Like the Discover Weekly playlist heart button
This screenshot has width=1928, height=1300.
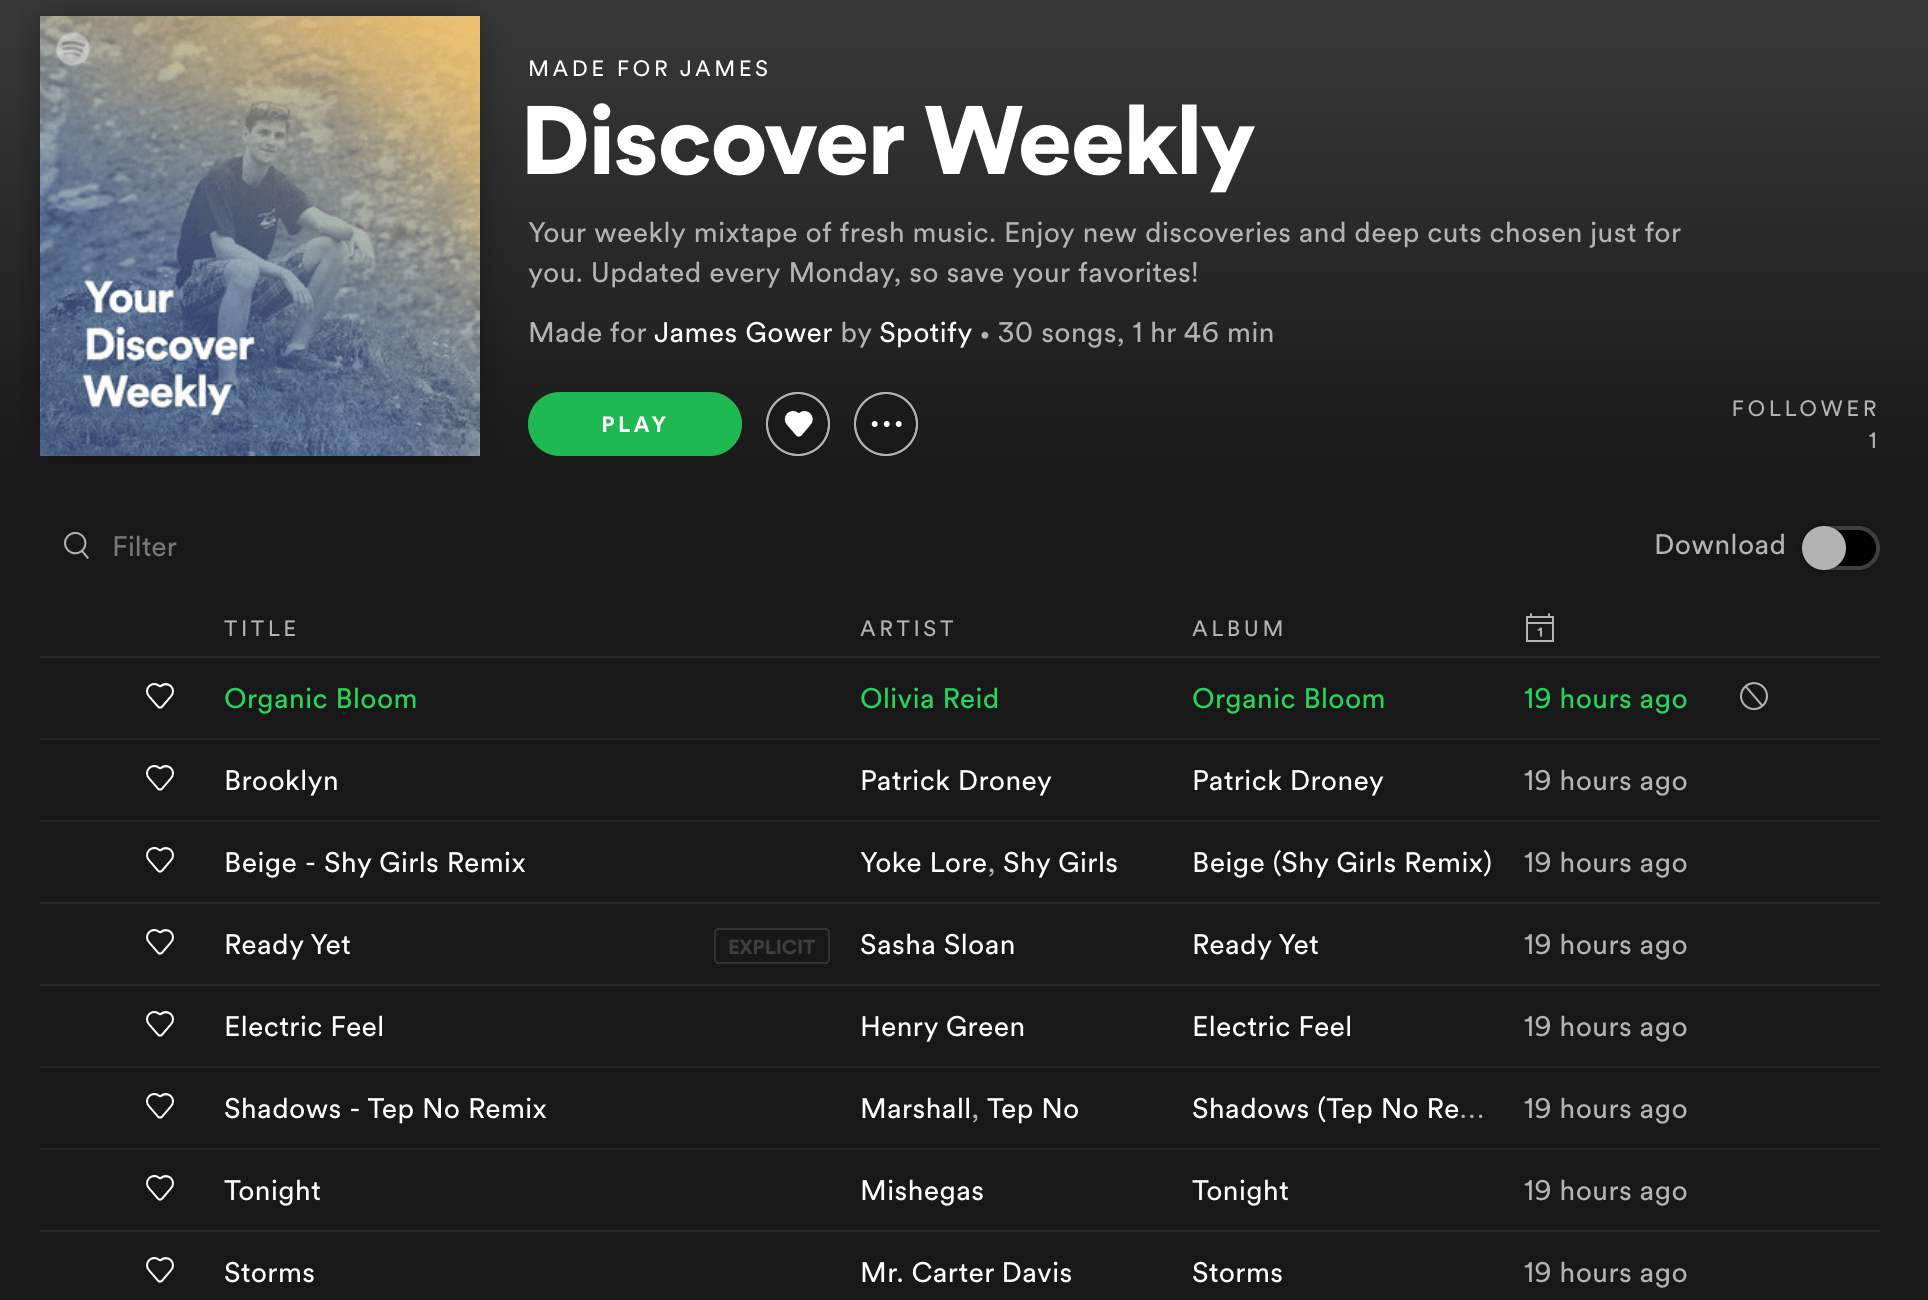[797, 424]
